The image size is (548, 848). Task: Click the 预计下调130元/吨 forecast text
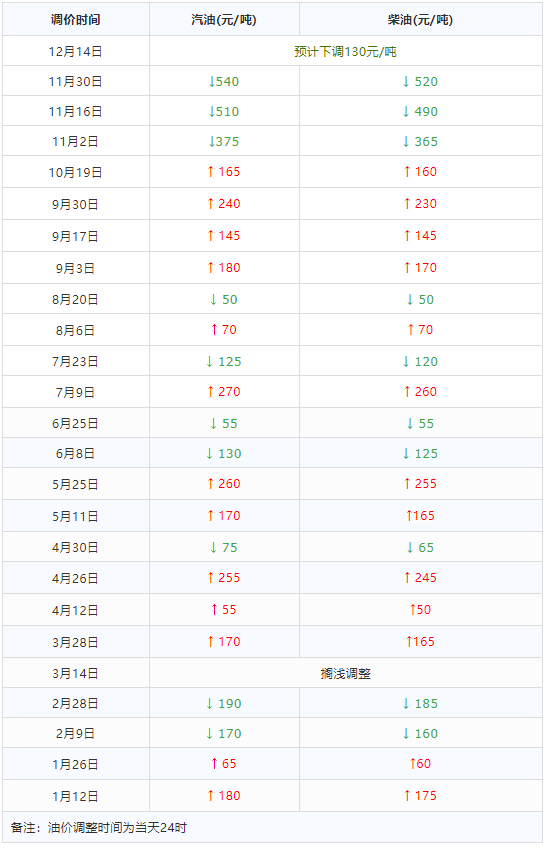click(346, 52)
